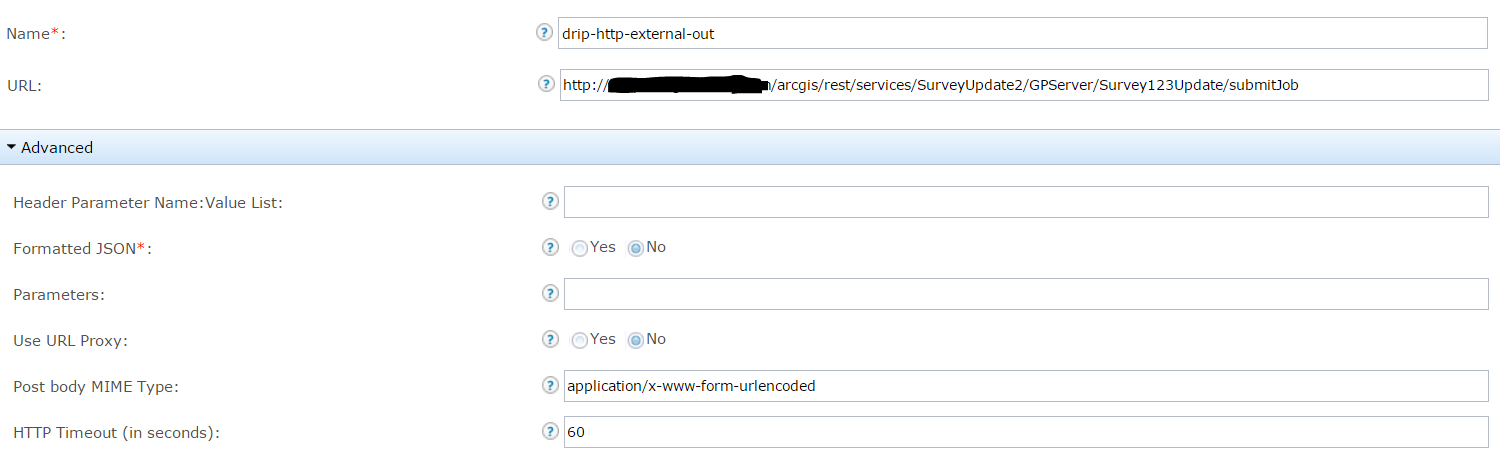Screen dimensions: 1500x468
Task: Focus the Header Parameter Name:Value List field
Action: pos(1026,202)
